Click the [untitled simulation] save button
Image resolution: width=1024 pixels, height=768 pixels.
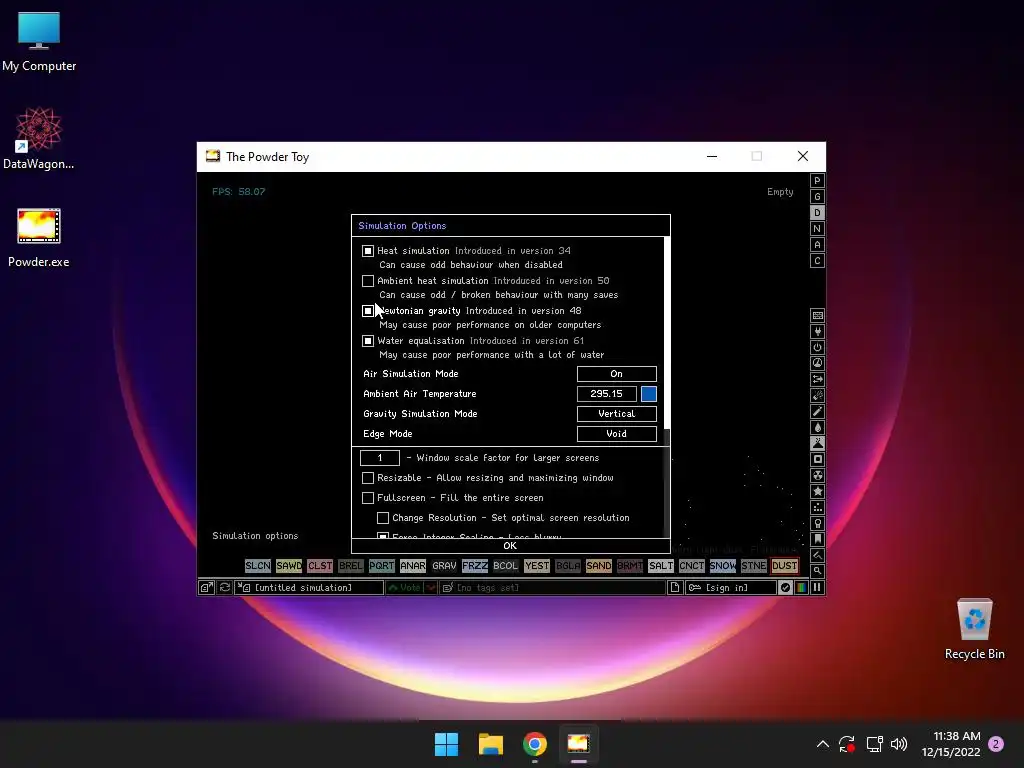pyautogui.click(x=309, y=587)
